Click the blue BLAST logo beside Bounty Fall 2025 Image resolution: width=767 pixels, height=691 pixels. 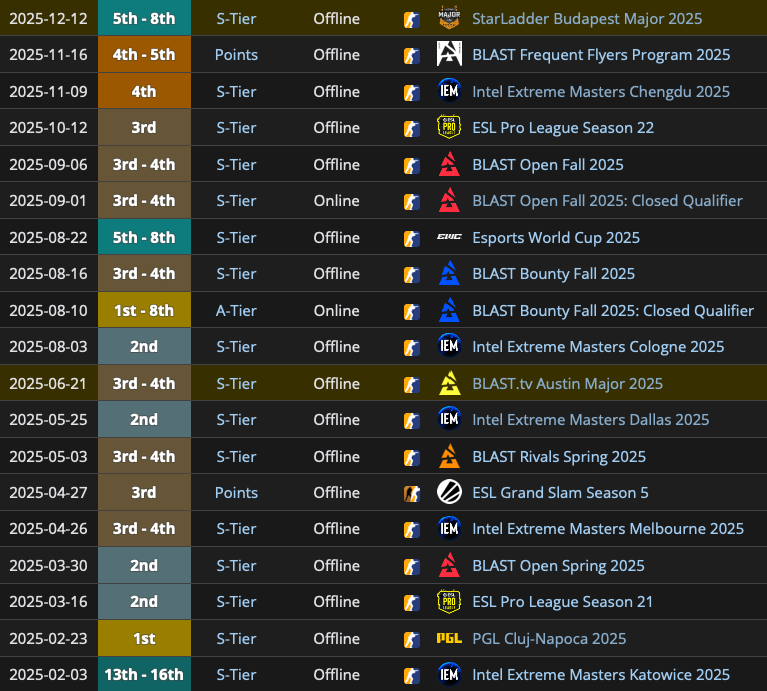(449, 273)
